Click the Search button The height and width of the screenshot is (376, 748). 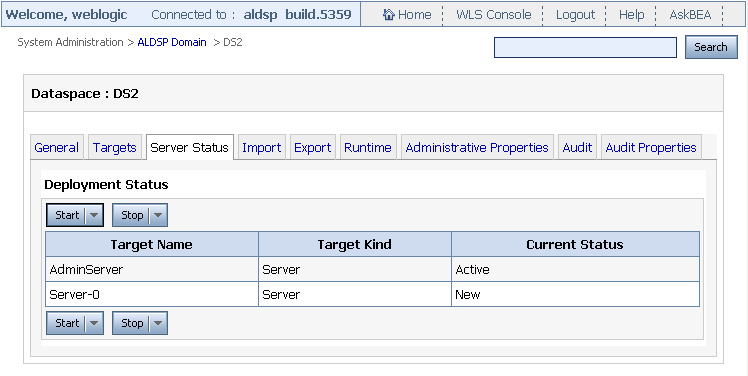711,47
